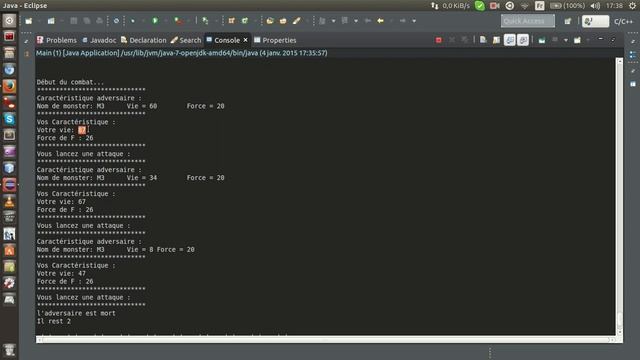Click the vertical scrollbar of the Console
This screenshot has width=640, height=360.
click(x=619, y=196)
